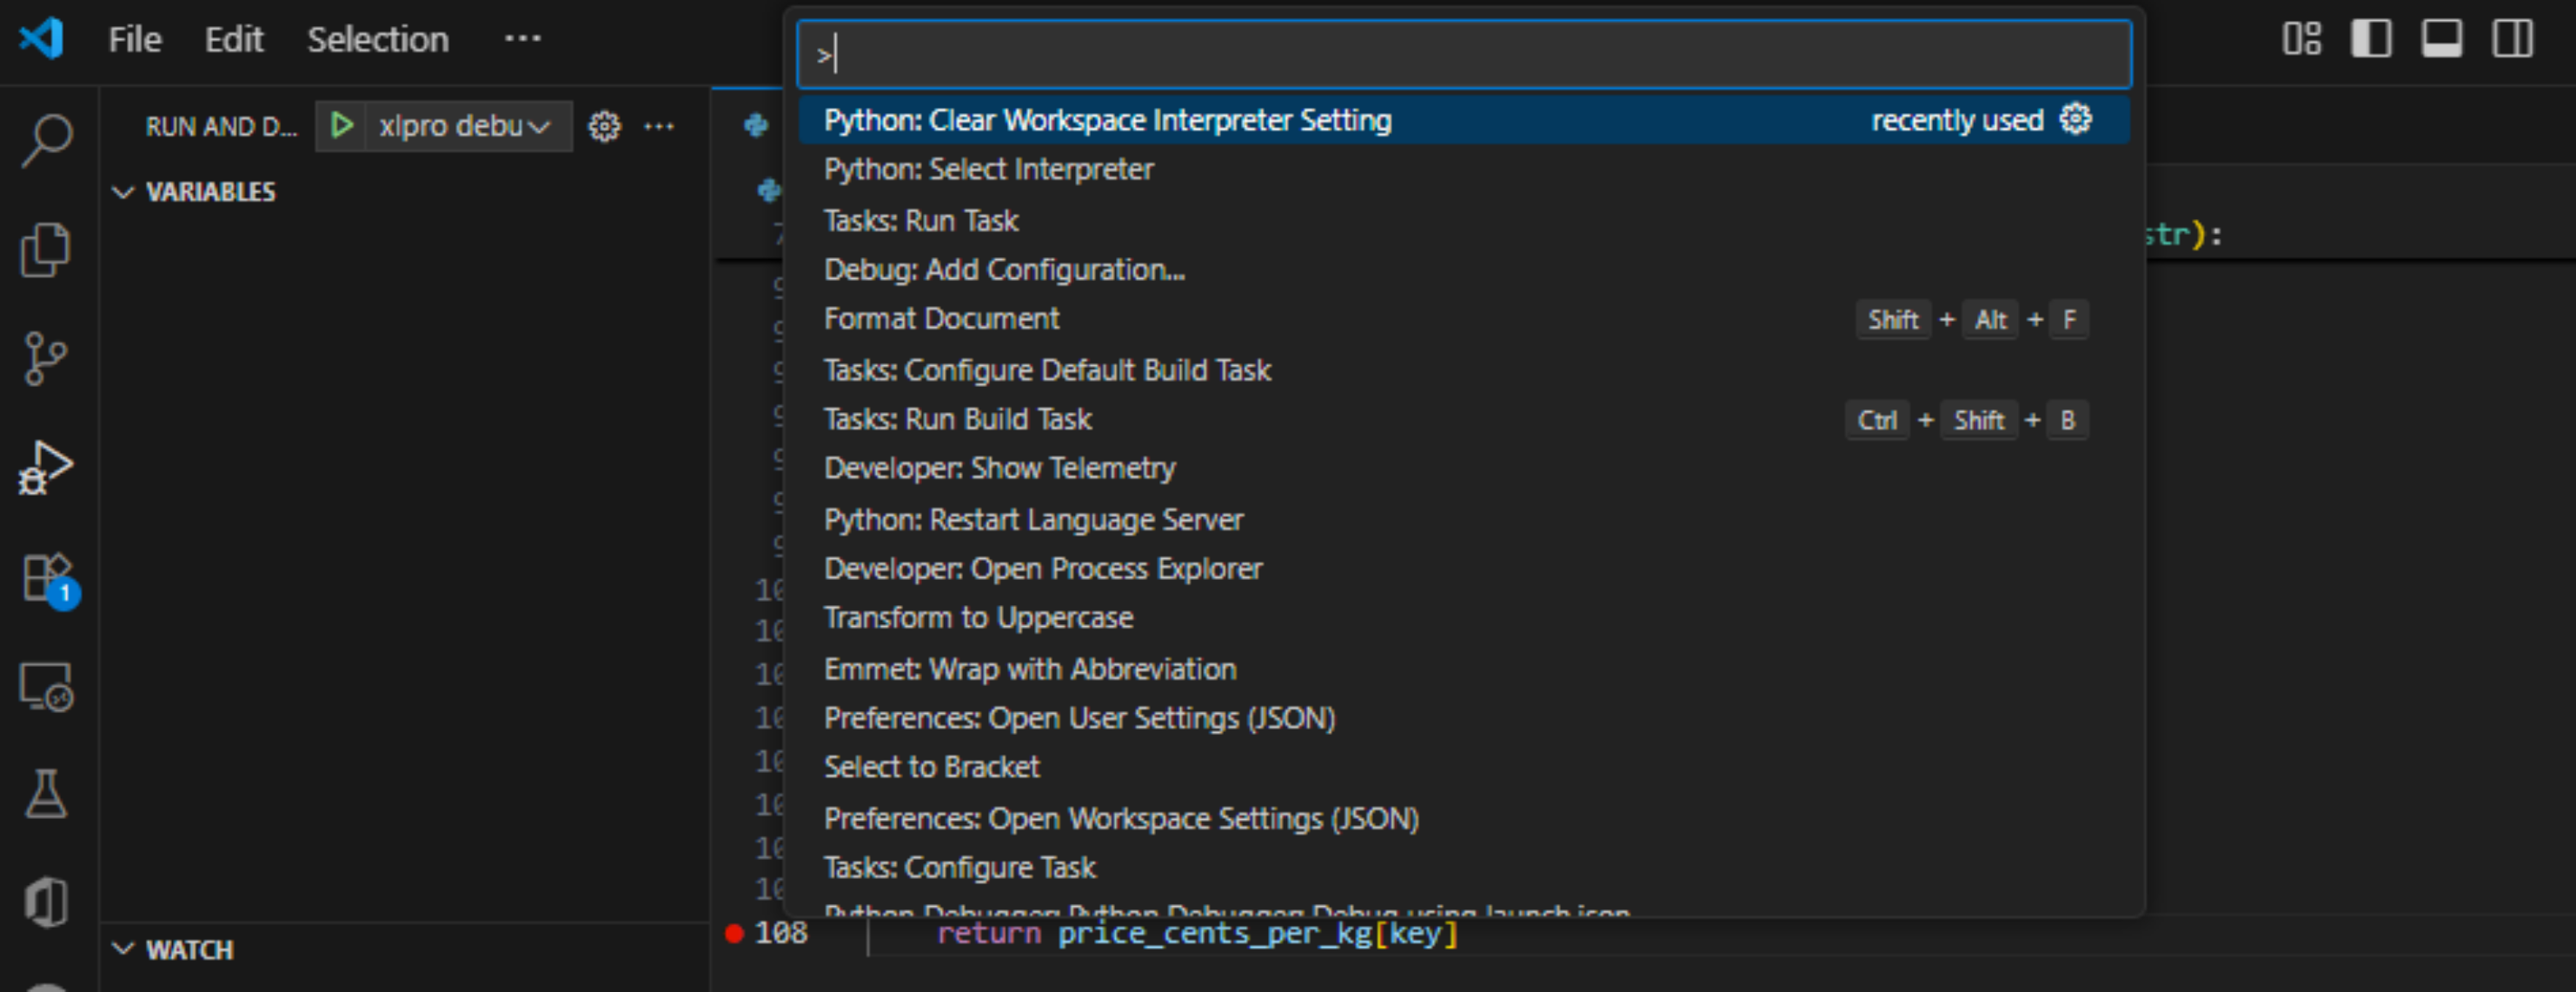
Task: Open launch.json via debug gear icon
Action: (604, 126)
